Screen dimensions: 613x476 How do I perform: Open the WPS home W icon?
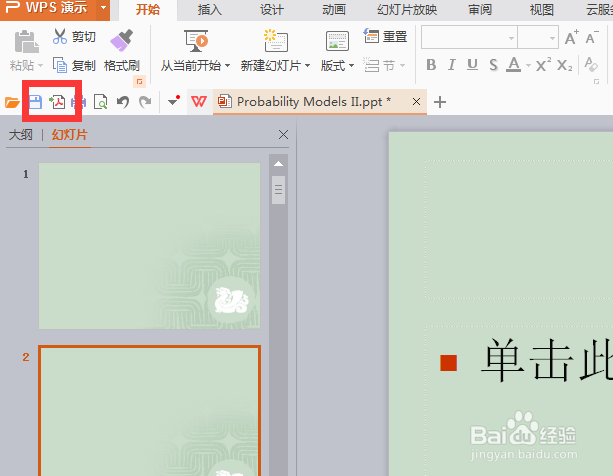199,102
